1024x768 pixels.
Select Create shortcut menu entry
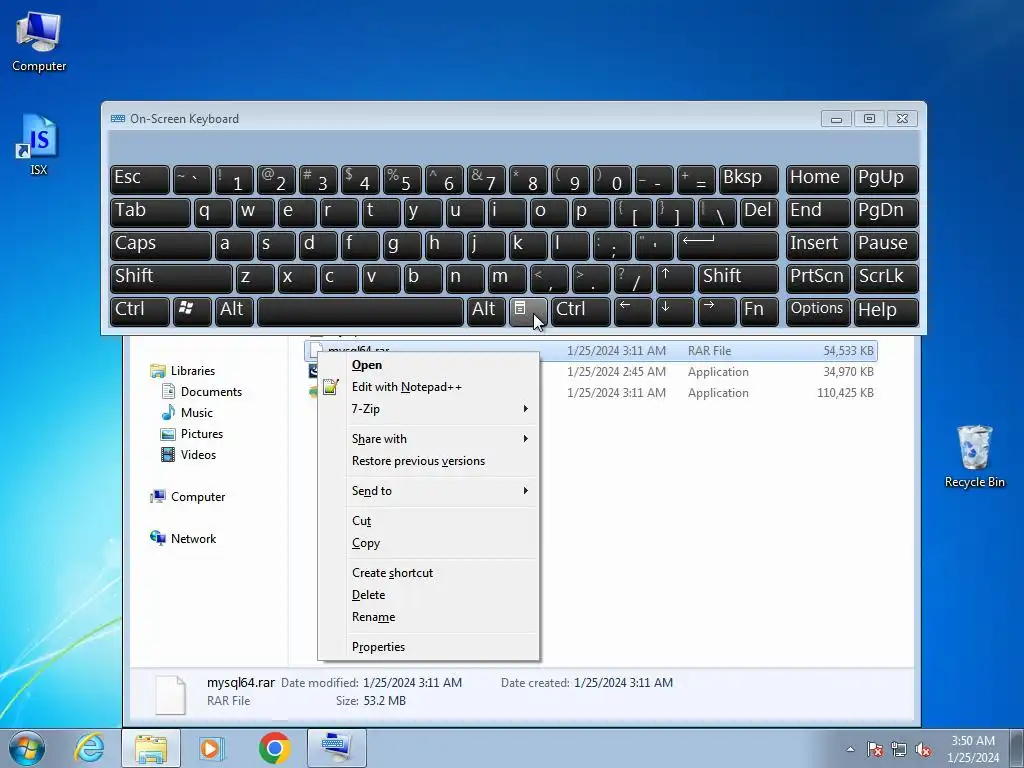click(x=440, y=573)
